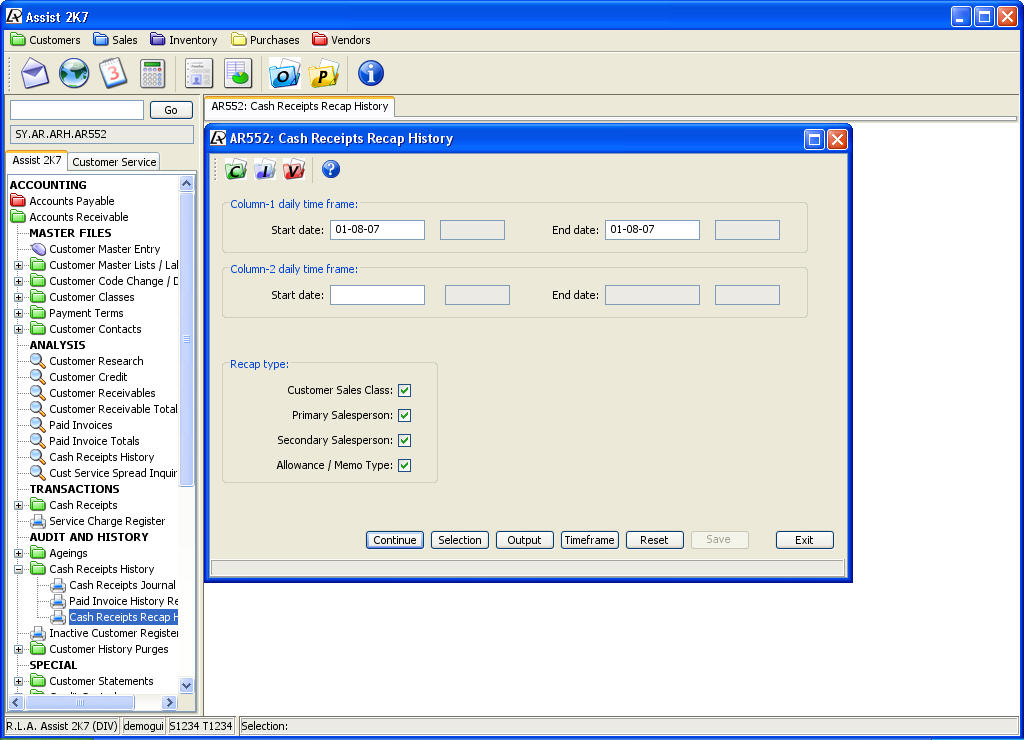This screenshot has height=740, width=1024.
Task: Select the Assist 2K7 tab
Action: tap(37, 161)
